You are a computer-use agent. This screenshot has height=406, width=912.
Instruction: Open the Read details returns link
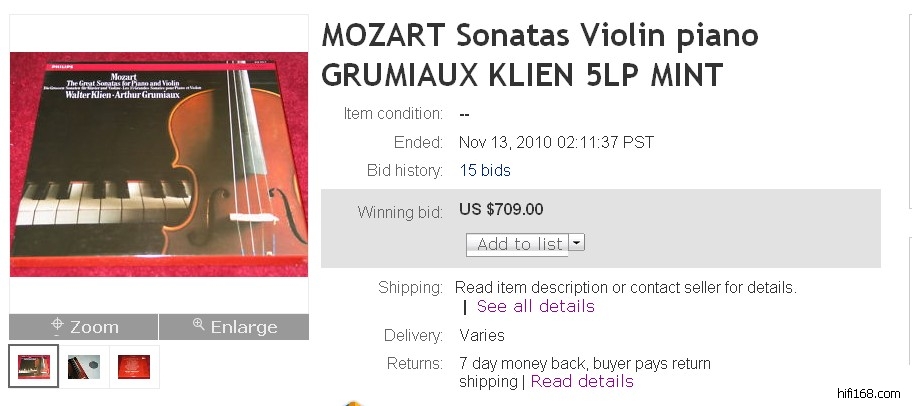tap(582, 381)
